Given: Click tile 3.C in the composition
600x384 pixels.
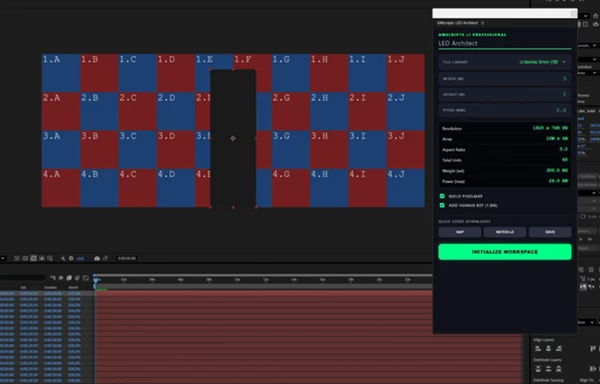Looking at the screenshot, I should 137,150.
